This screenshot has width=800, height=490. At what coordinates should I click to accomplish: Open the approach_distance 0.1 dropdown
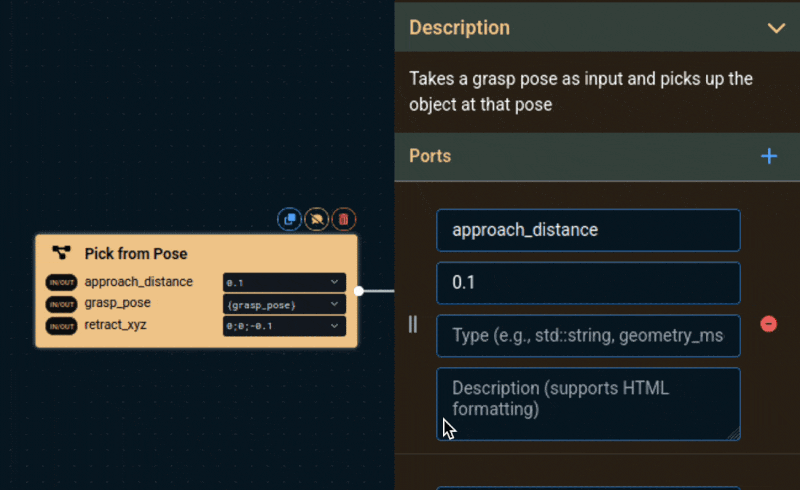284,282
